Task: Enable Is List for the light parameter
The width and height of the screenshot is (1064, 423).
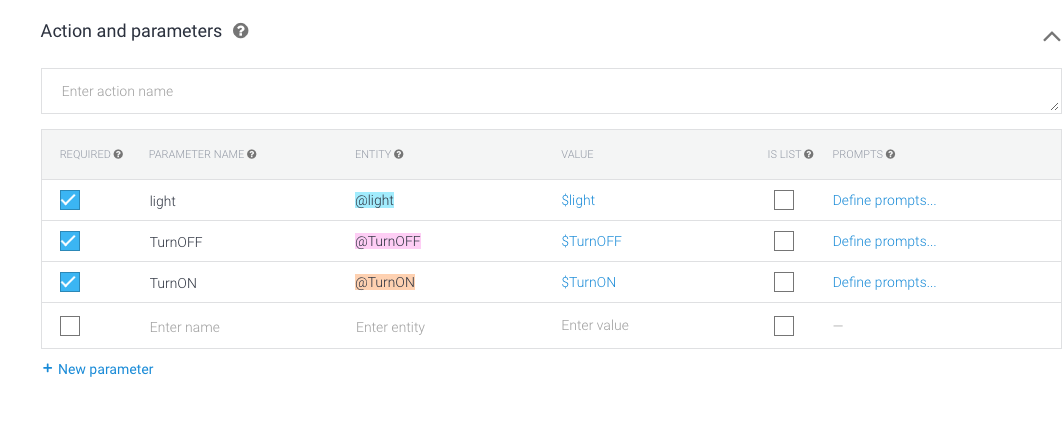Action: (784, 200)
